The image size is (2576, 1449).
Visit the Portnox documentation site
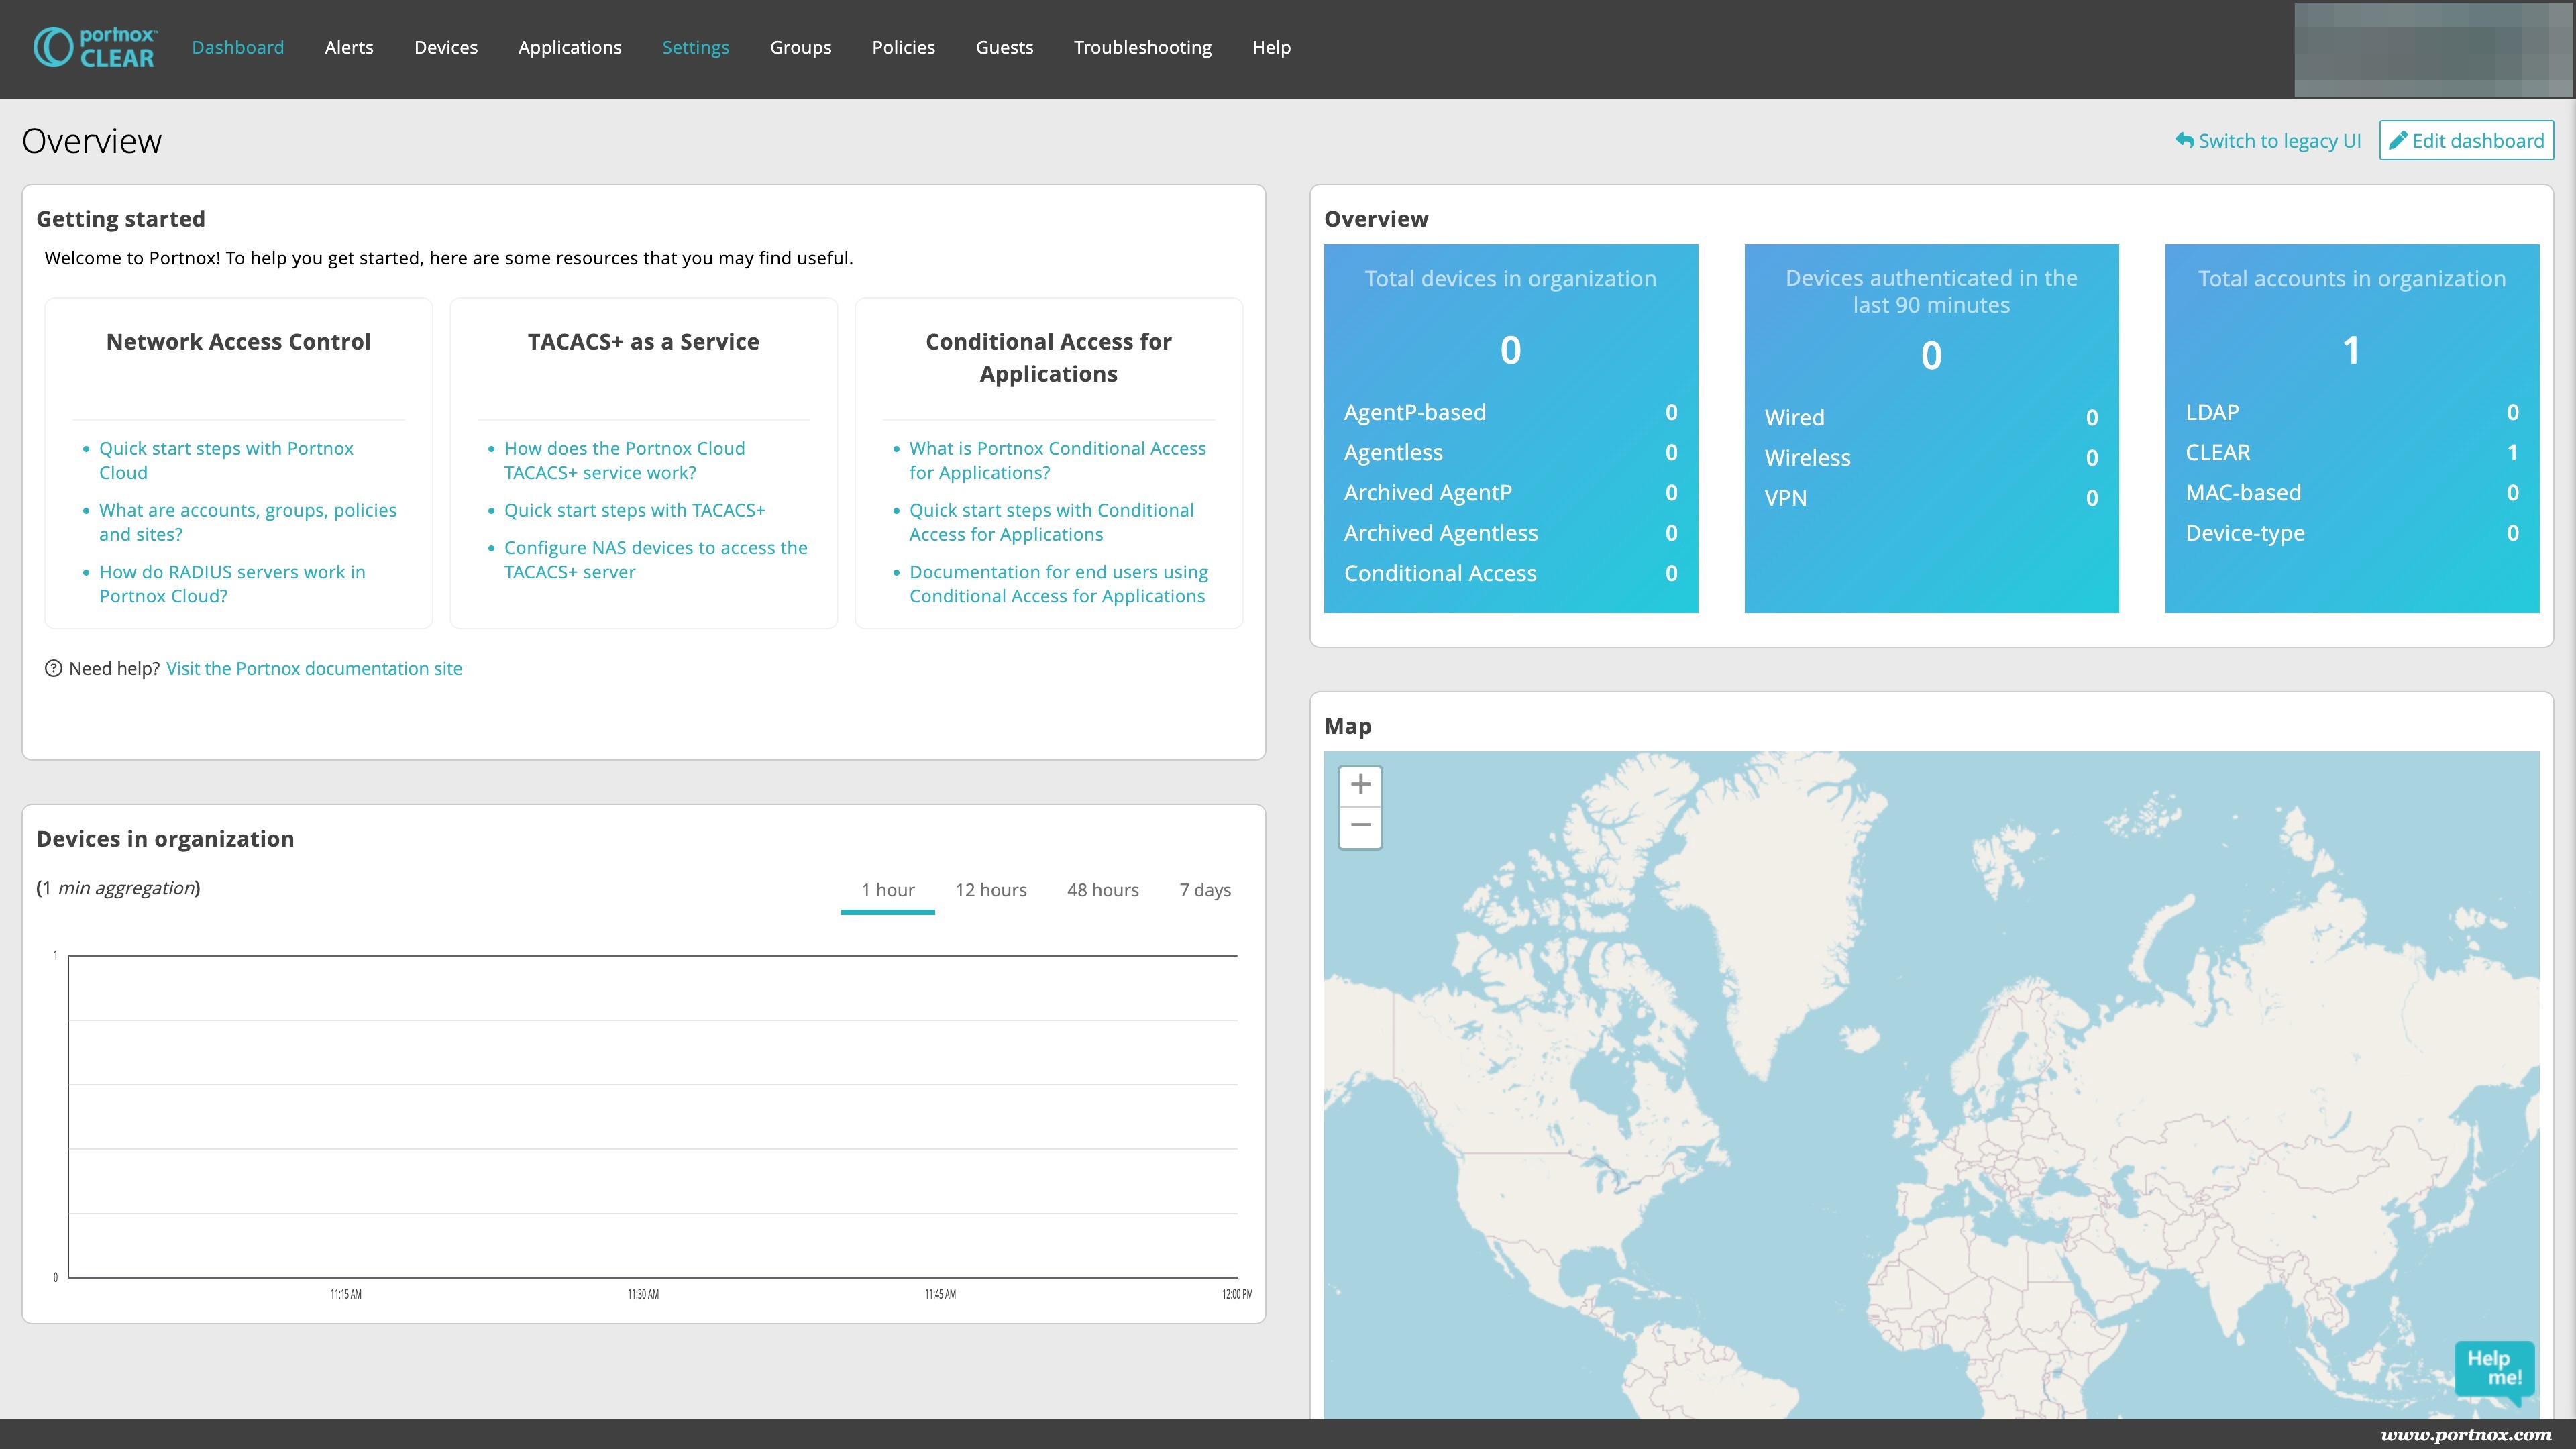pyautogui.click(x=314, y=668)
